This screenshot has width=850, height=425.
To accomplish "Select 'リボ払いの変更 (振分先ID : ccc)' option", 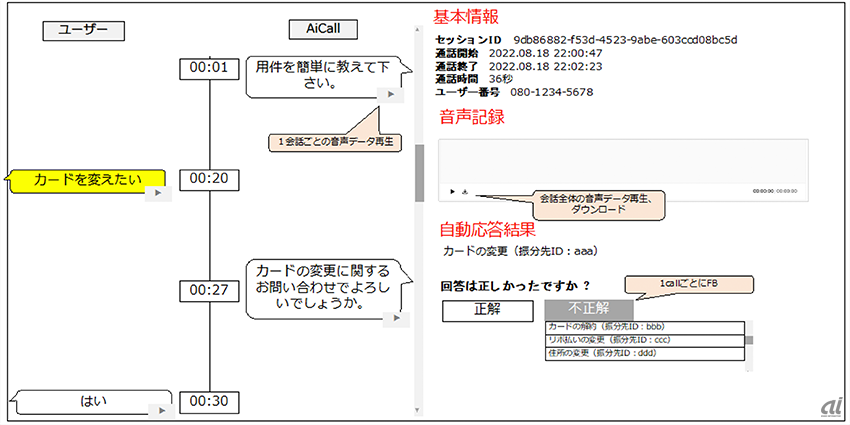I will point(645,341).
